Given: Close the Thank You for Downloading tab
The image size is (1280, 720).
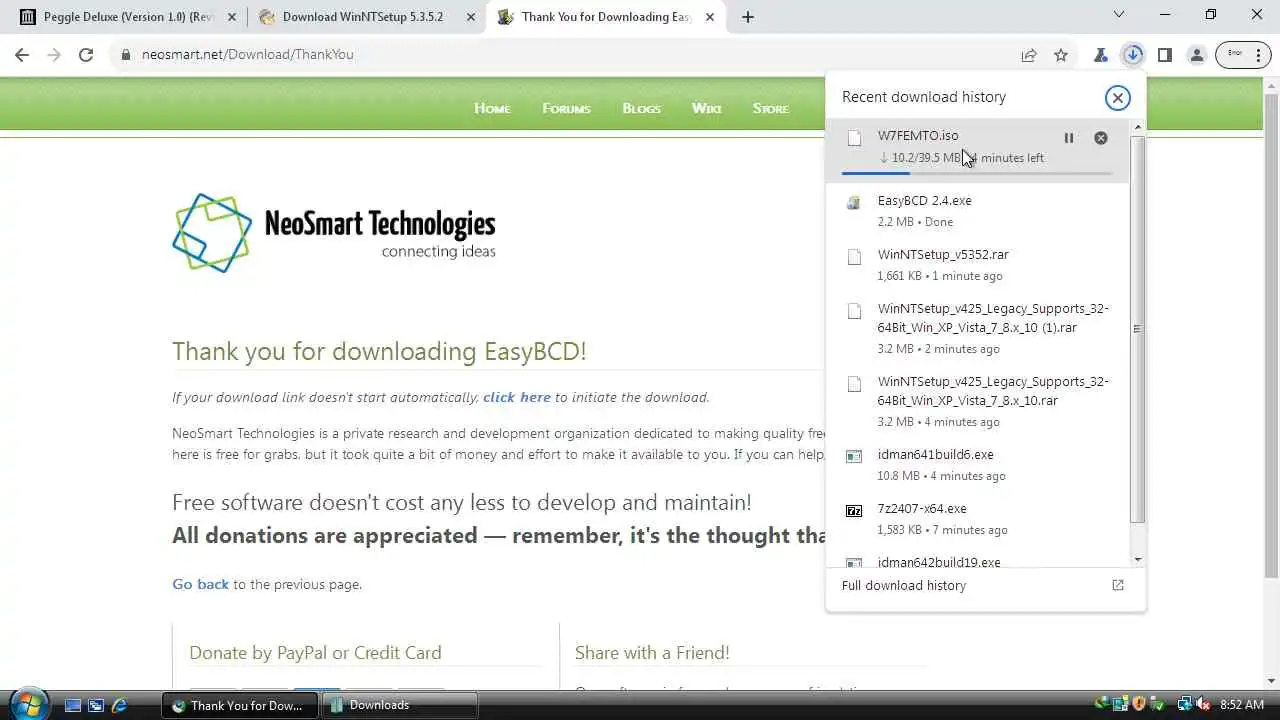Looking at the screenshot, I should [x=709, y=17].
